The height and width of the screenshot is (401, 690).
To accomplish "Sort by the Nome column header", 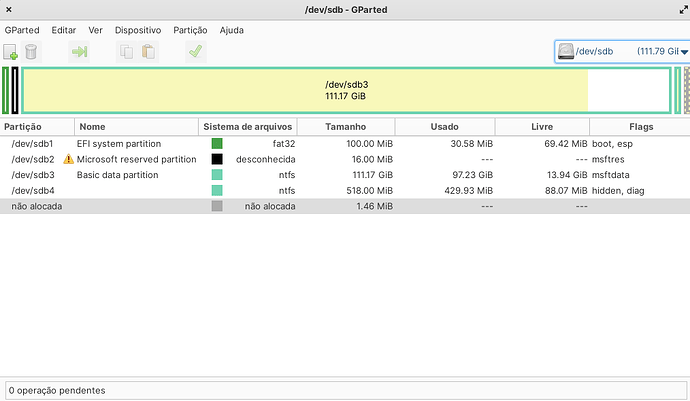I will [x=136, y=127].
